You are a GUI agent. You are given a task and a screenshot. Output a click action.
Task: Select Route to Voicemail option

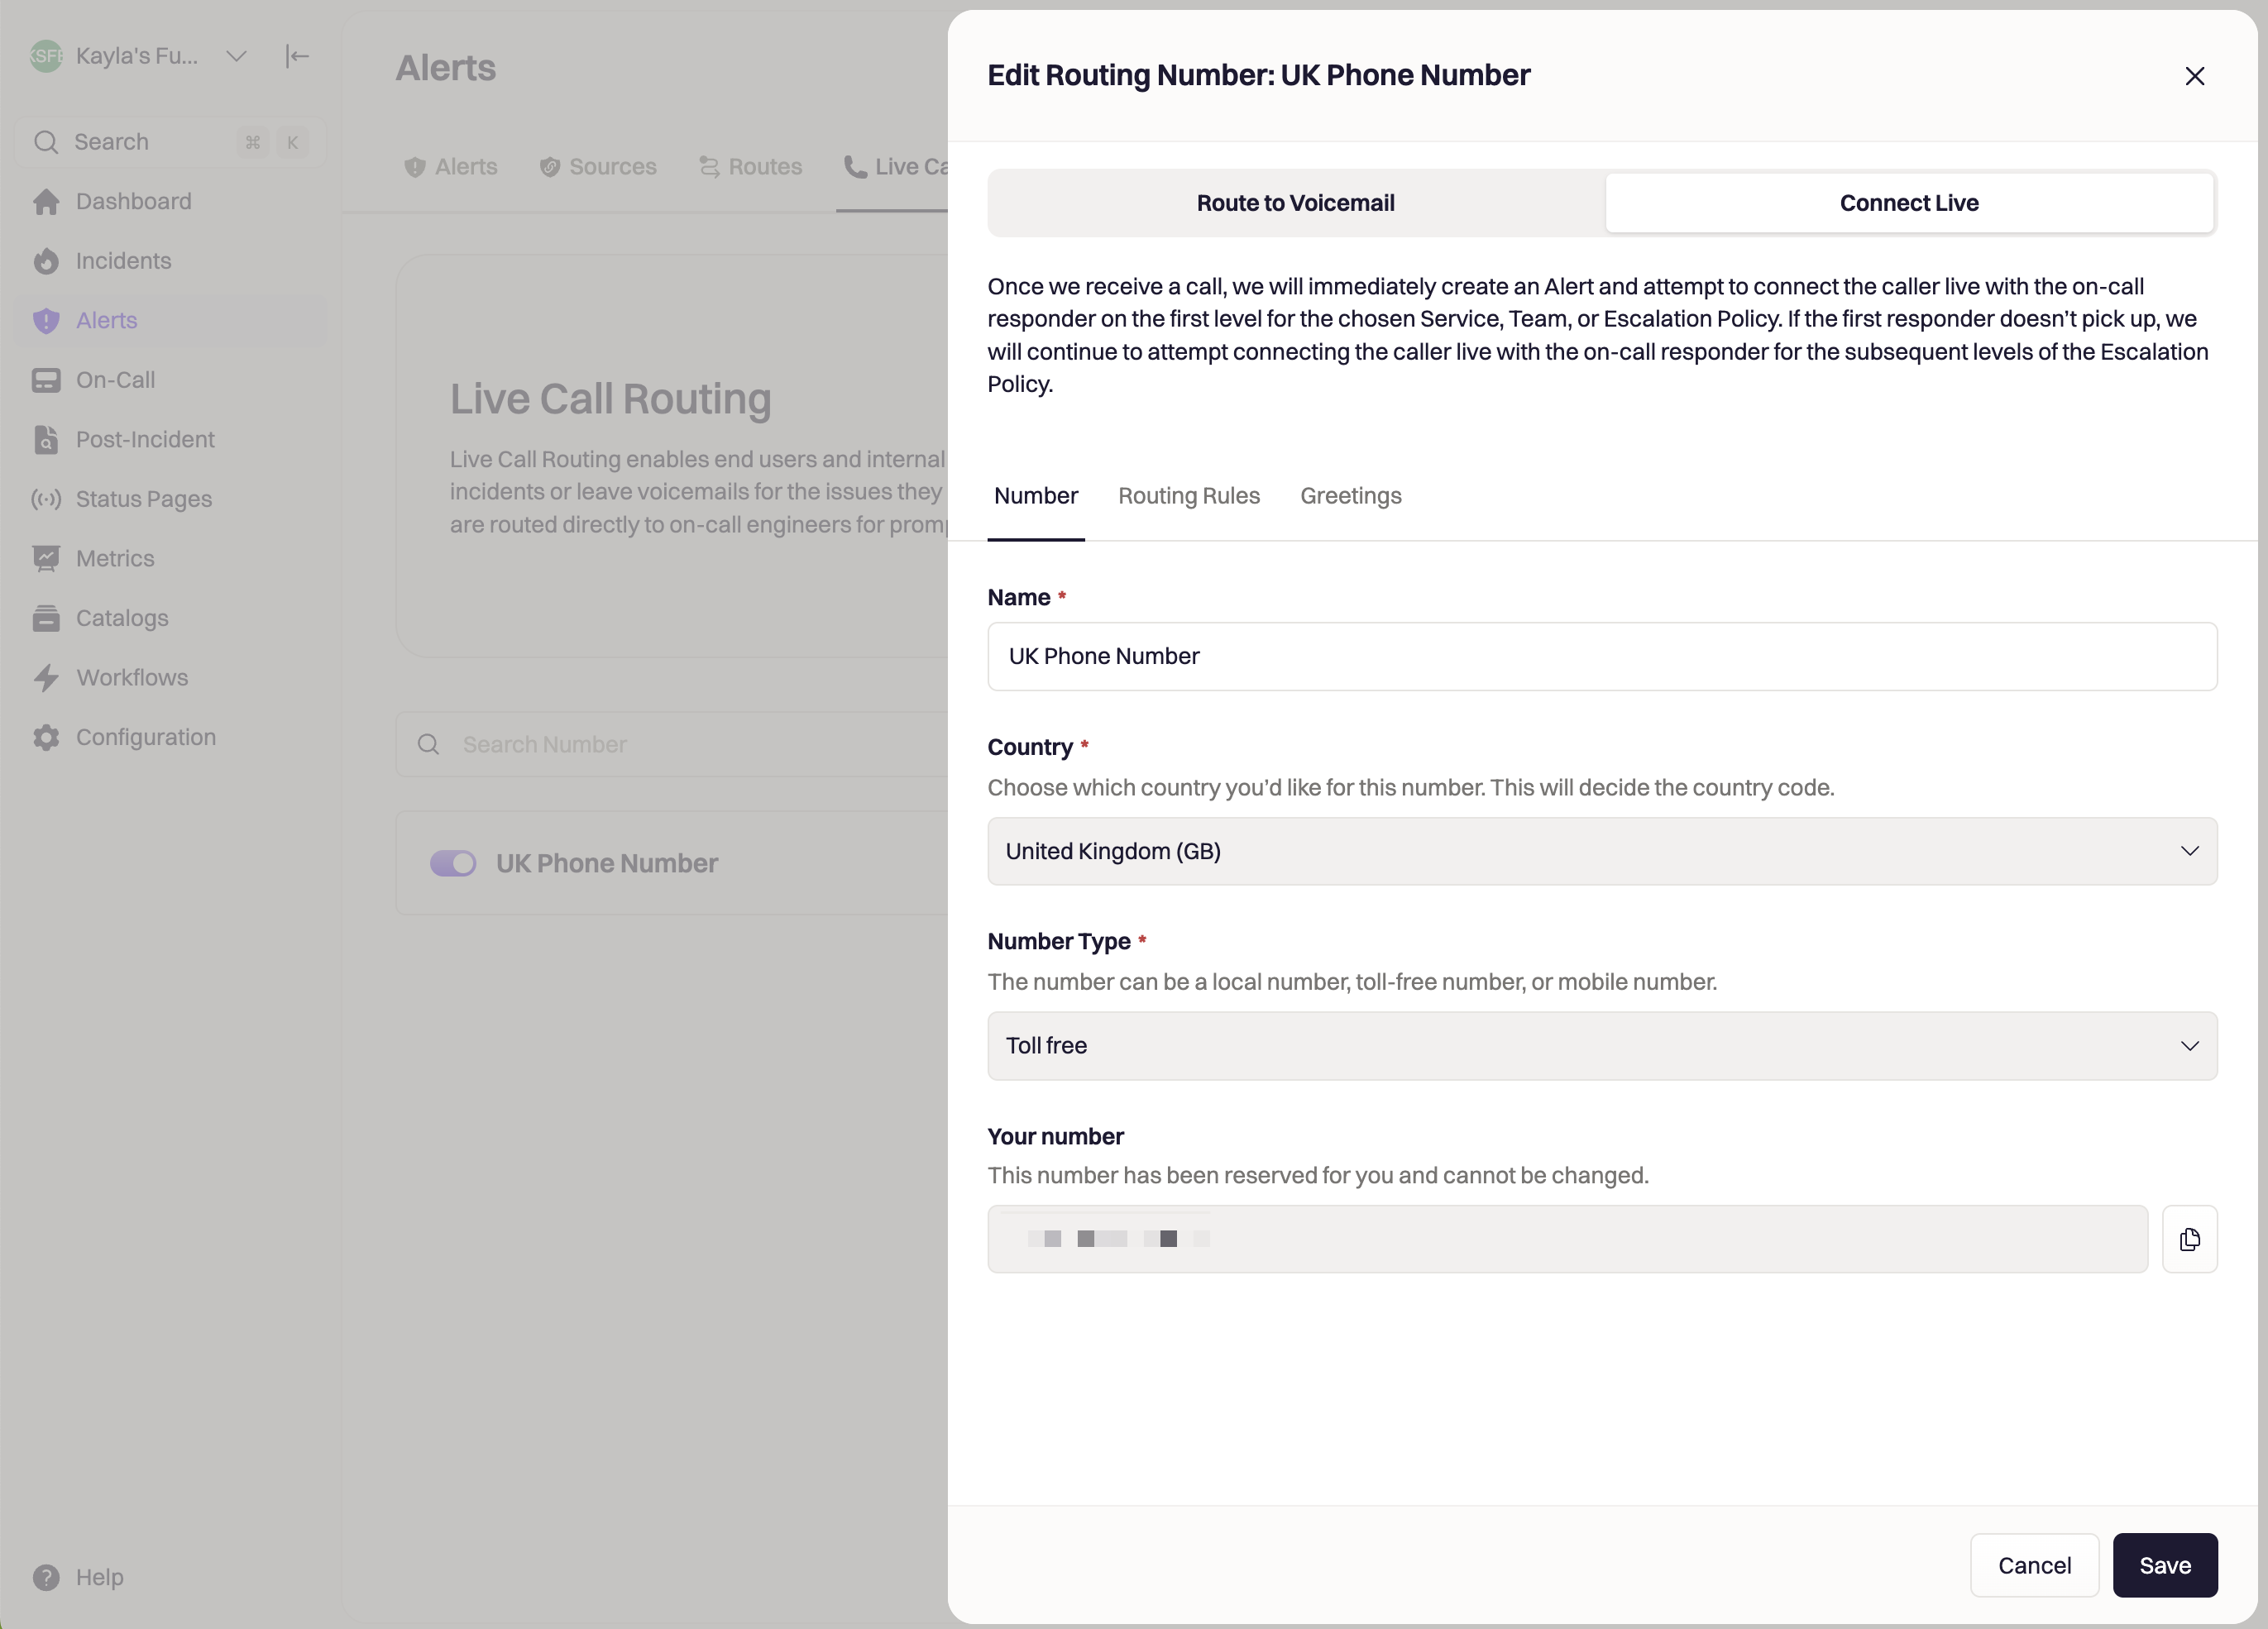[1295, 203]
